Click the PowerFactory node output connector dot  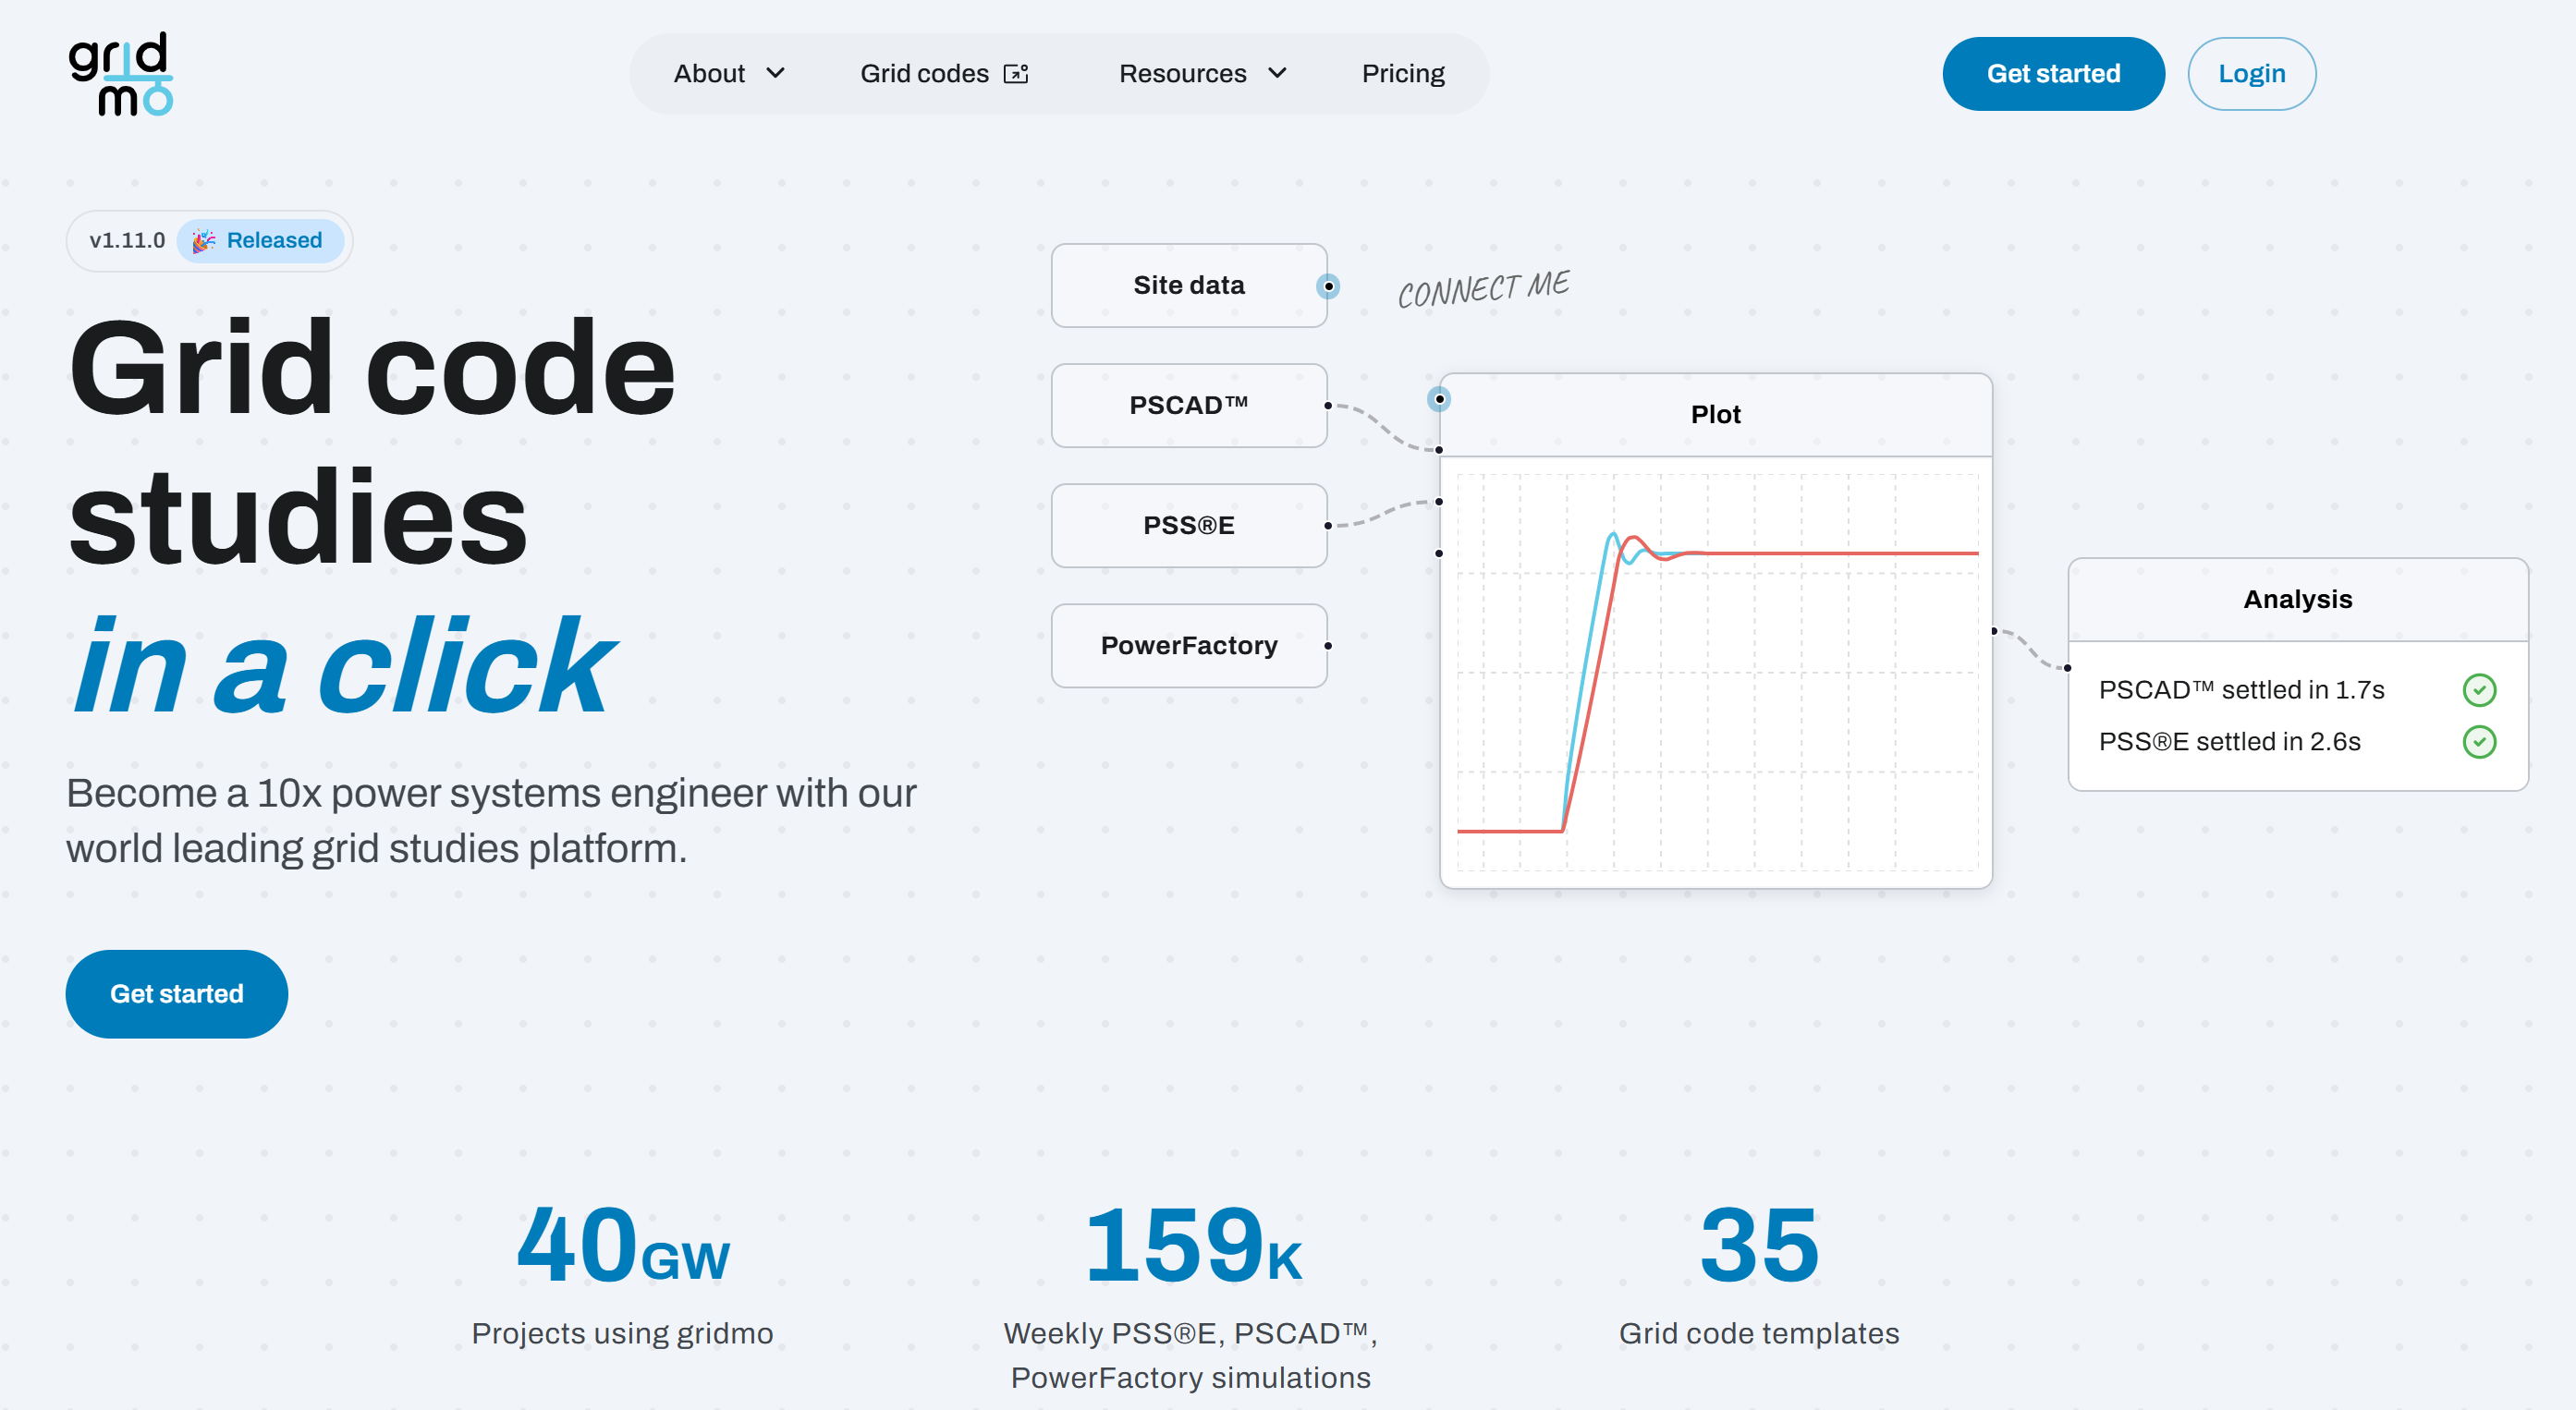(x=1328, y=646)
